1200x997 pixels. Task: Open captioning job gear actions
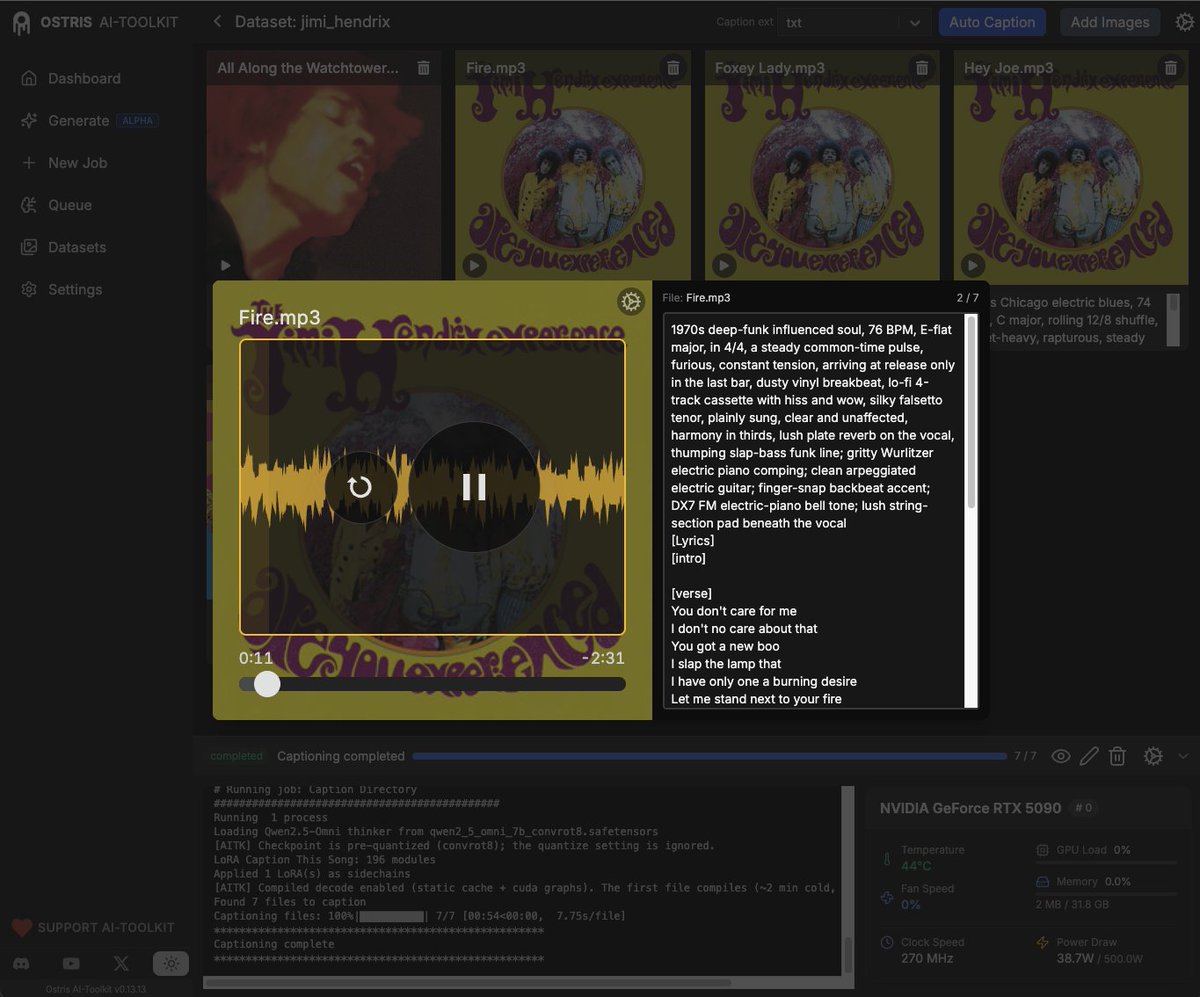point(1153,756)
